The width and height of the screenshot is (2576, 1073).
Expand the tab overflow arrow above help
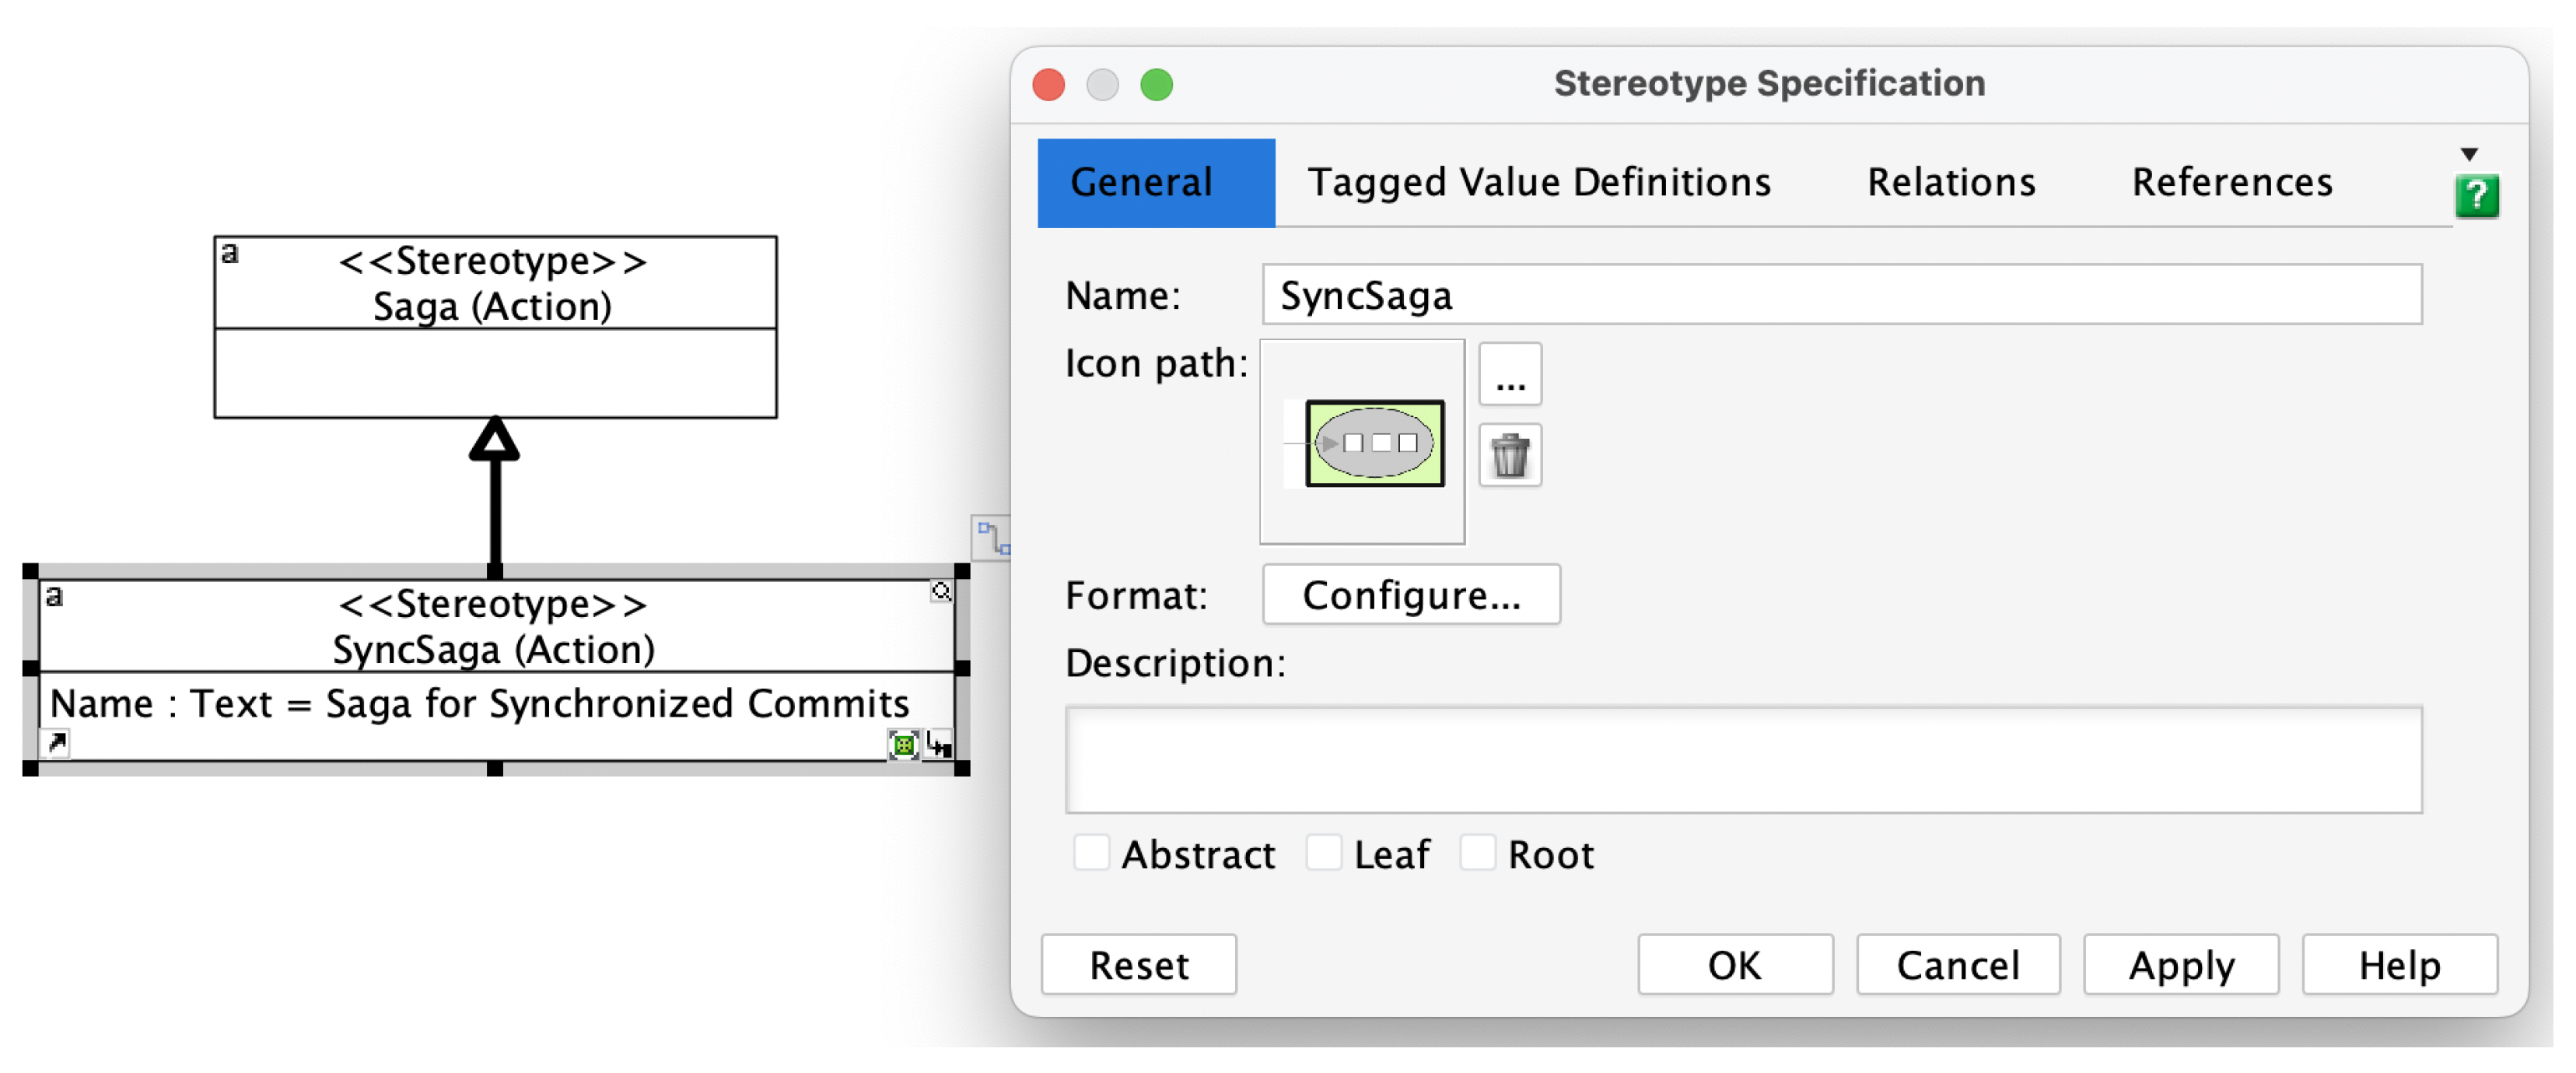coord(2469,154)
